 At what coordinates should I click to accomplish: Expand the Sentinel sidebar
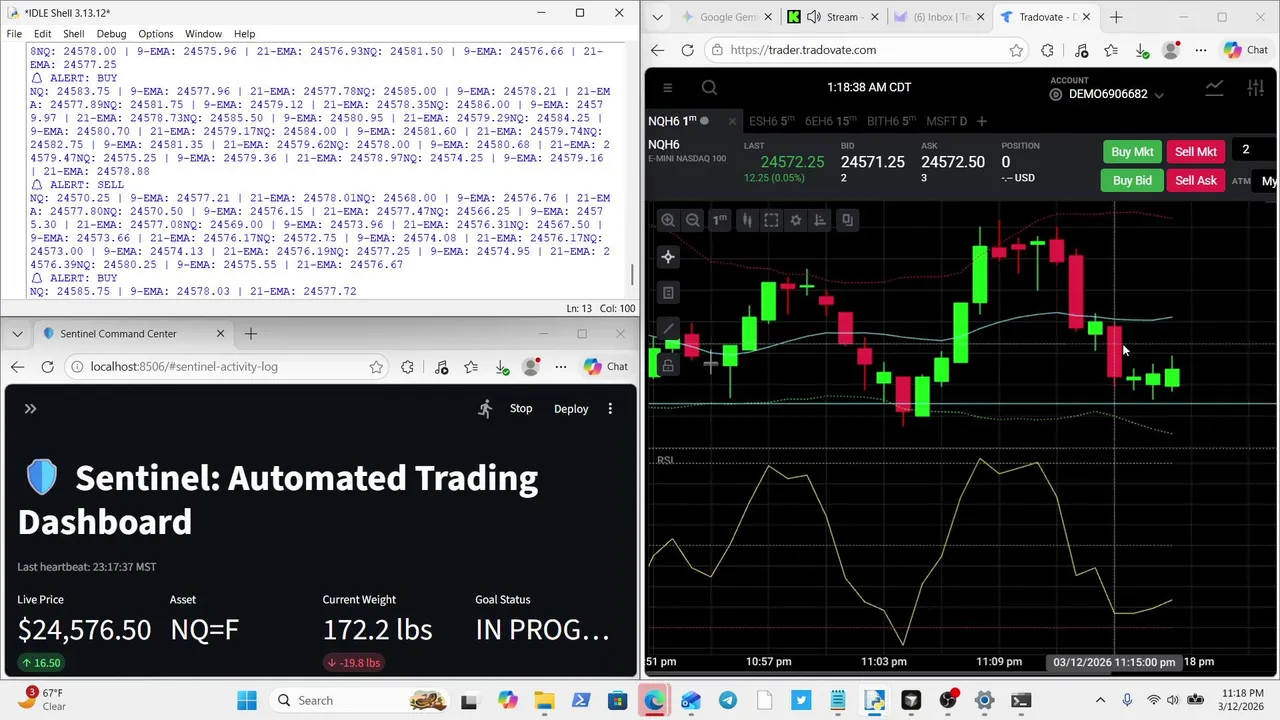click(x=30, y=408)
